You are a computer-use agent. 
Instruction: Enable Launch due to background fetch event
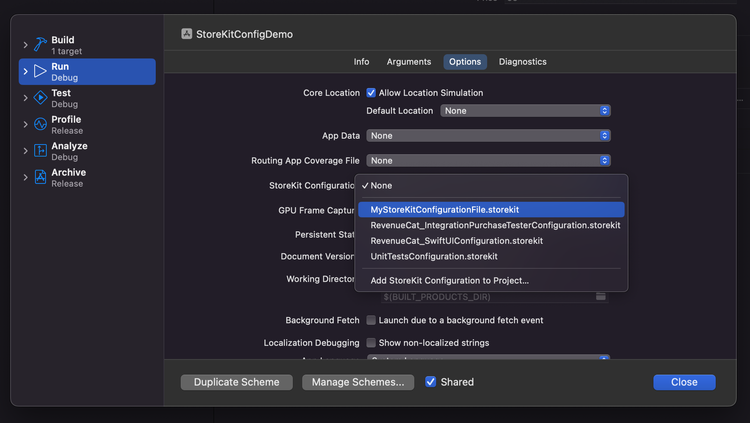click(x=371, y=320)
